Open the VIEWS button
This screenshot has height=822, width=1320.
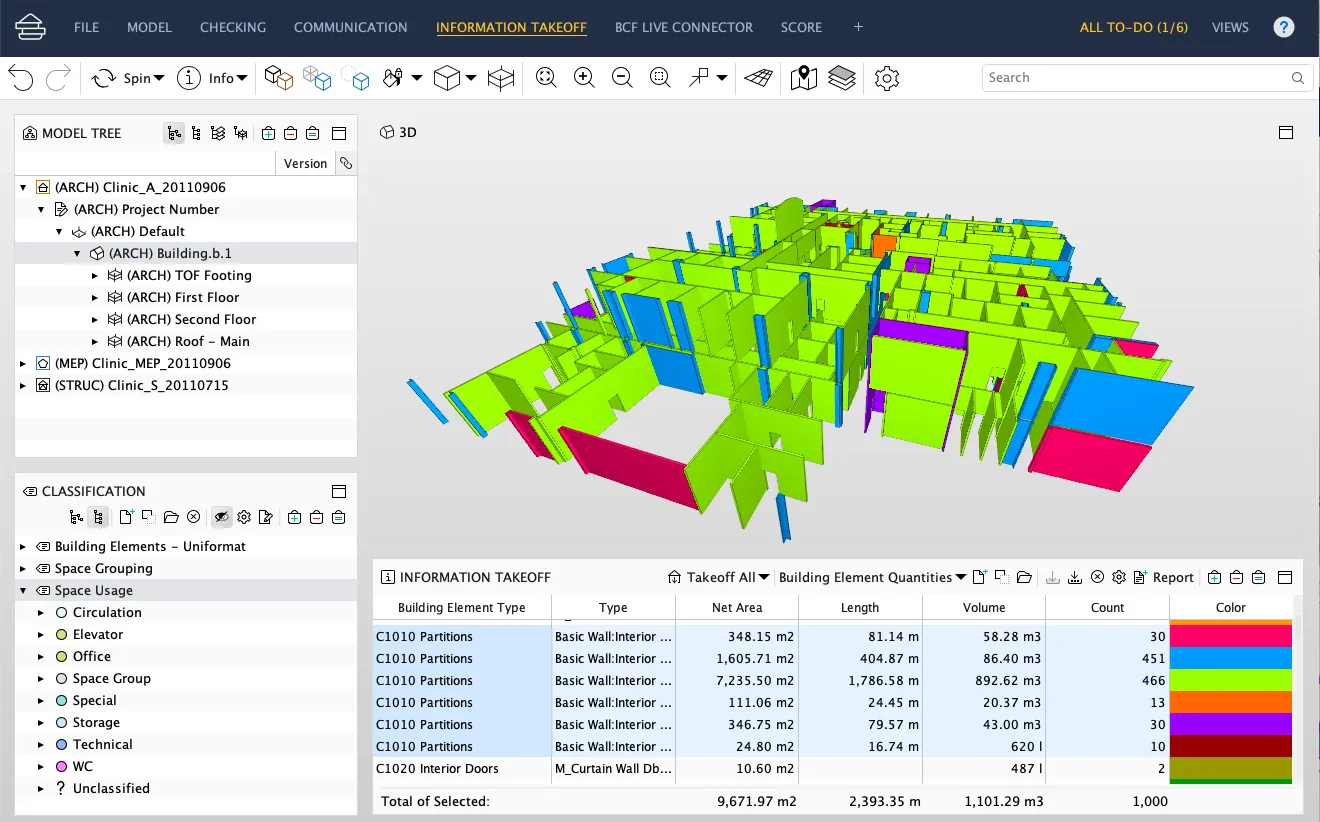(x=1230, y=27)
